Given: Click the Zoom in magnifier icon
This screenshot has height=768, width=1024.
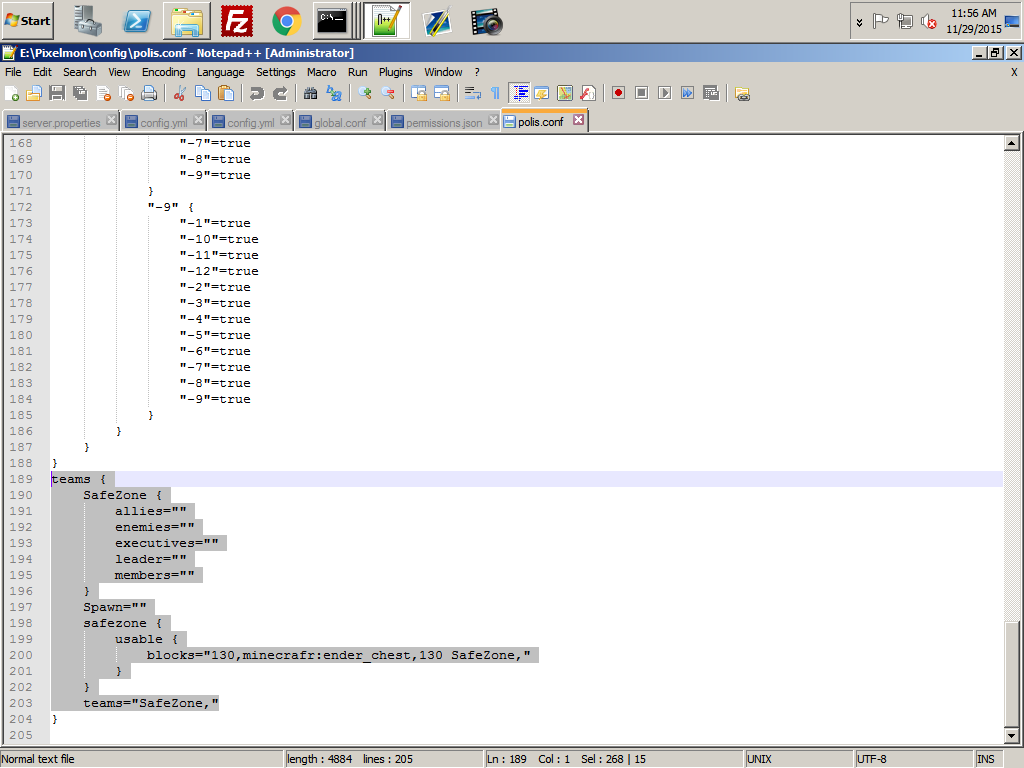Looking at the screenshot, I should [x=364, y=94].
